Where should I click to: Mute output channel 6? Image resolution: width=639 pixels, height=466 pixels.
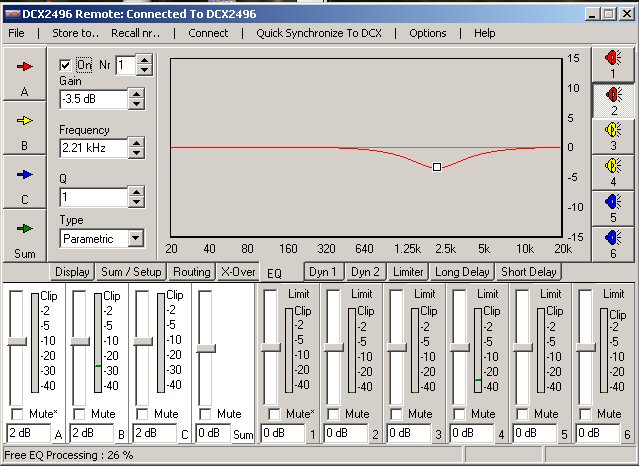pos(585,414)
